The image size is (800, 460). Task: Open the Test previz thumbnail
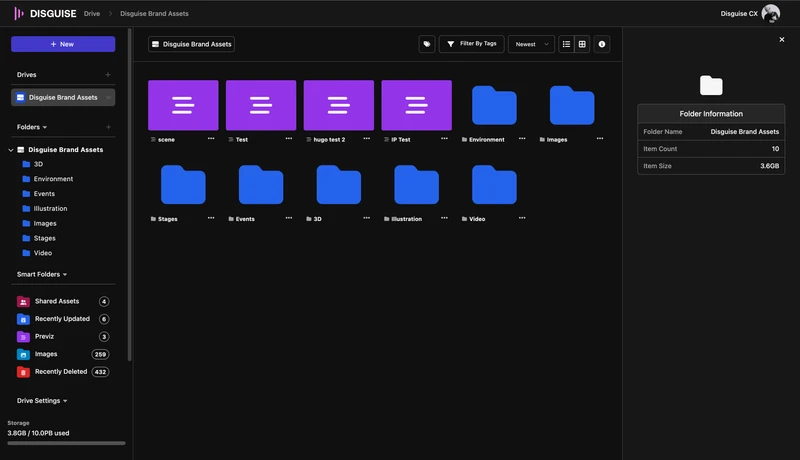point(261,105)
